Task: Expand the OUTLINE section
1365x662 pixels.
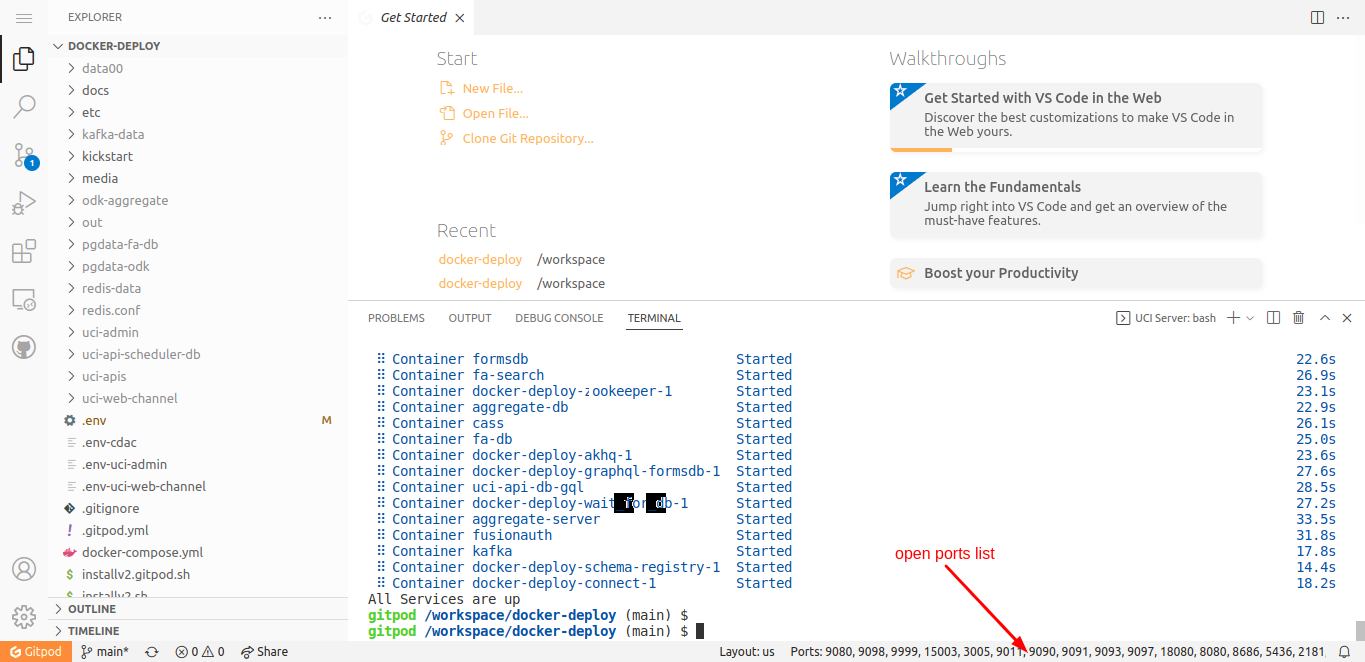Action: [198, 609]
